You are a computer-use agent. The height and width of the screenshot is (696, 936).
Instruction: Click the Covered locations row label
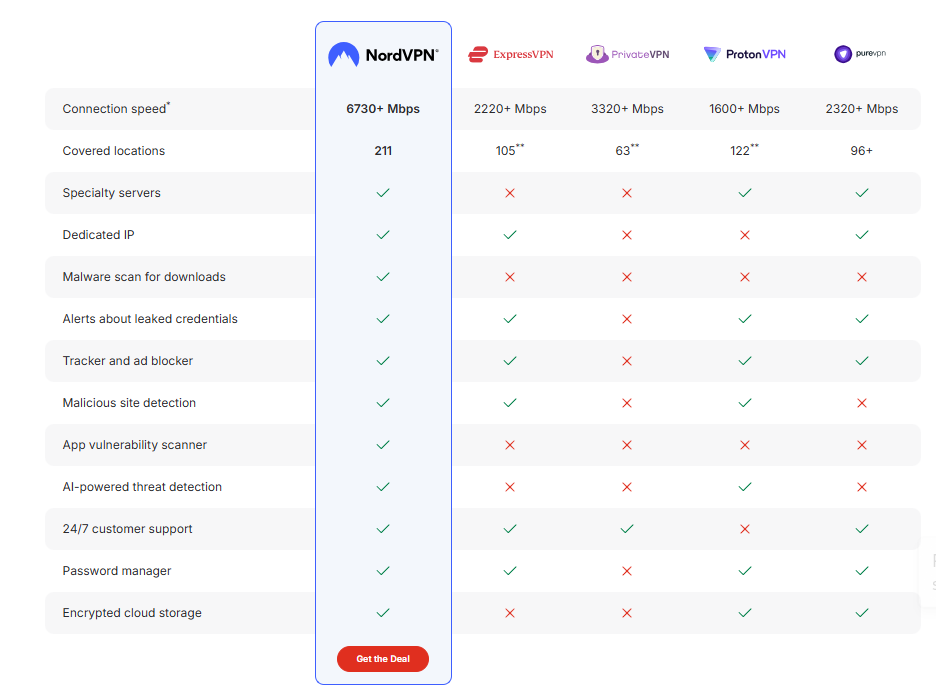tap(114, 150)
